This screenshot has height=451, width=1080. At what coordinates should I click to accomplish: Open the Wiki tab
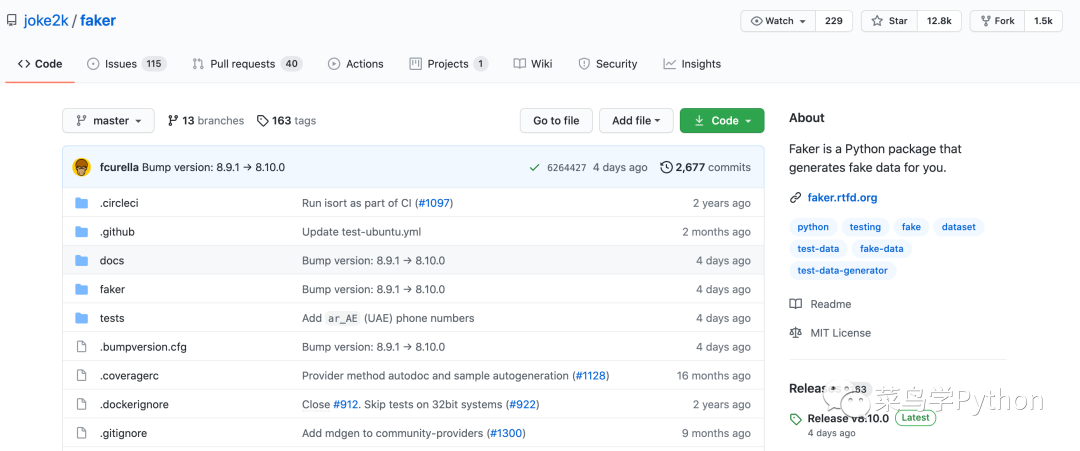(533, 64)
